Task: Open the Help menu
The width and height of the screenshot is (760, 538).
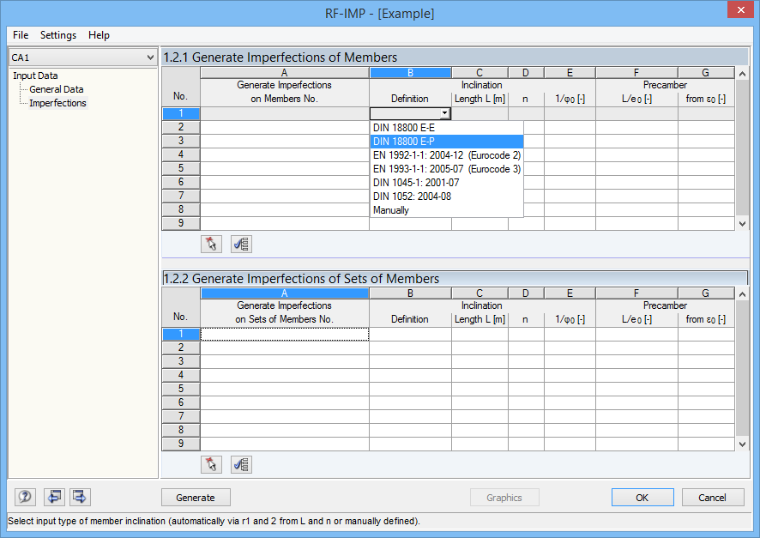Action: pos(99,35)
